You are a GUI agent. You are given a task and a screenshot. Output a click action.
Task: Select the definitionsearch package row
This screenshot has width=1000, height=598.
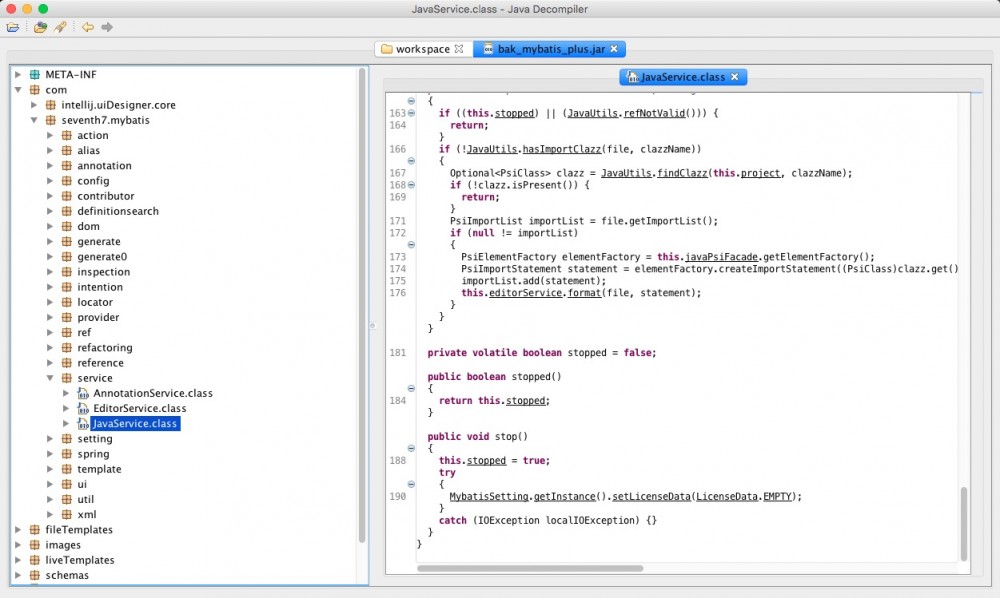[x=118, y=211]
